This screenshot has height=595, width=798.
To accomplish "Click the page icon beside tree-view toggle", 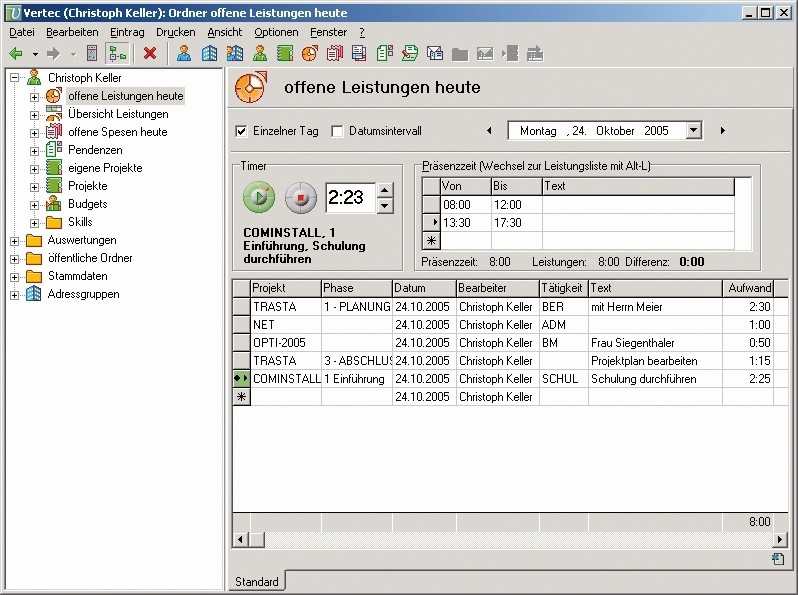I will (92, 53).
